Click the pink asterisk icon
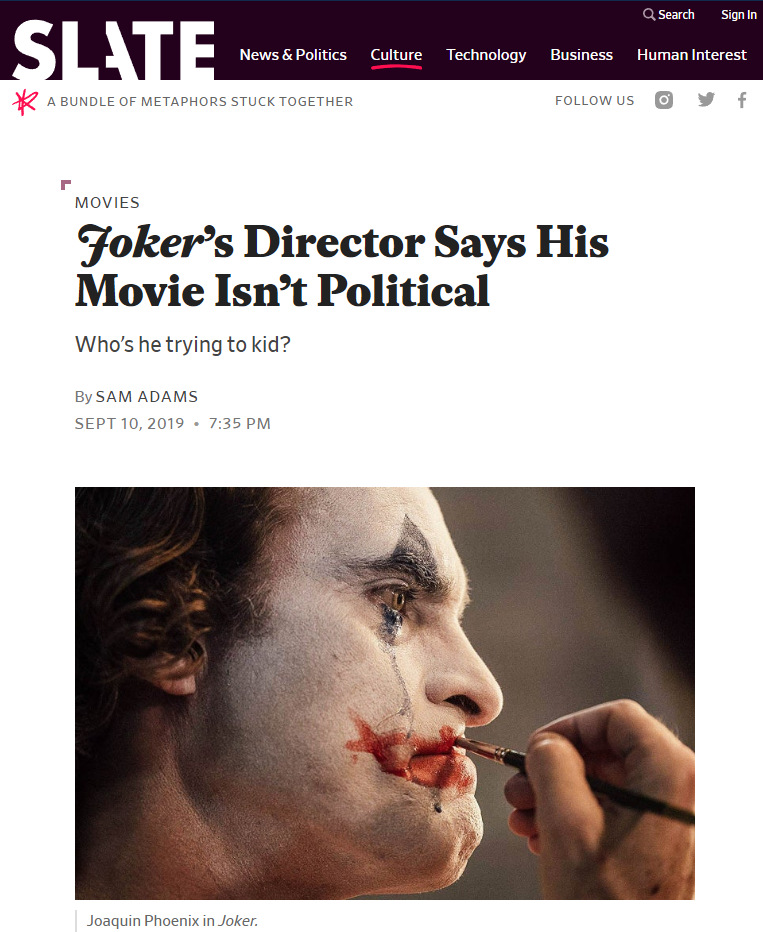This screenshot has height=932, width=763. point(25,102)
